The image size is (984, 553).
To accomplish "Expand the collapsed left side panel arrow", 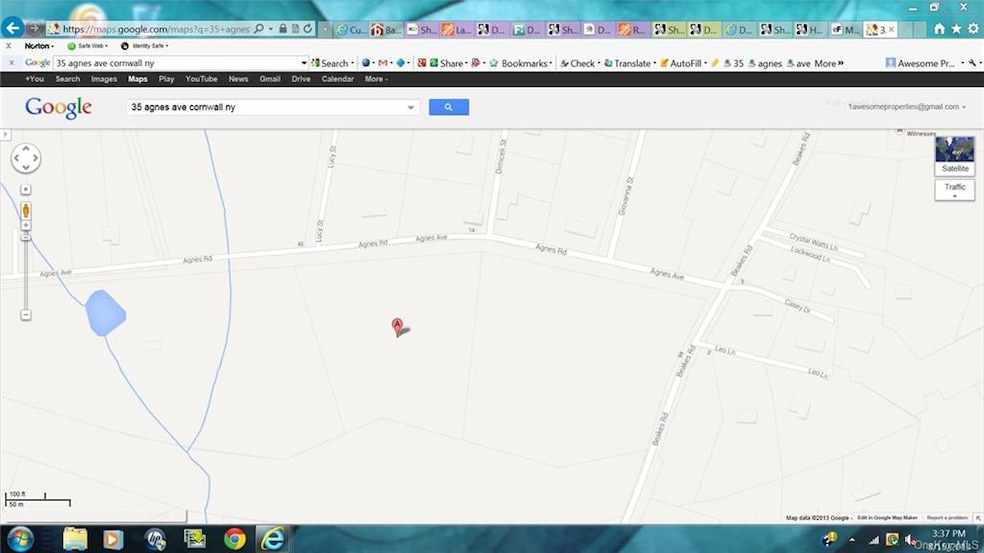I will 4,133.
